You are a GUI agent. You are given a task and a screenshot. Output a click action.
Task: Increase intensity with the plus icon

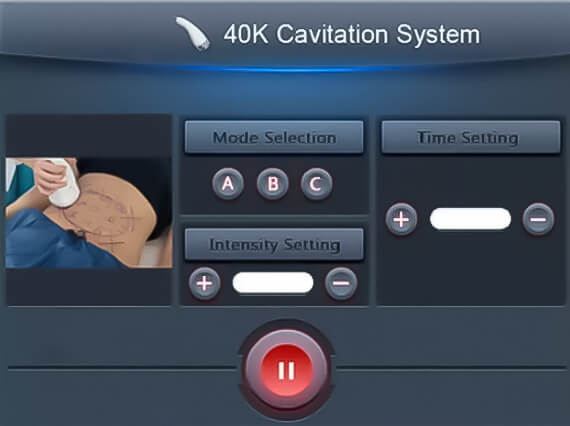click(x=205, y=284)
